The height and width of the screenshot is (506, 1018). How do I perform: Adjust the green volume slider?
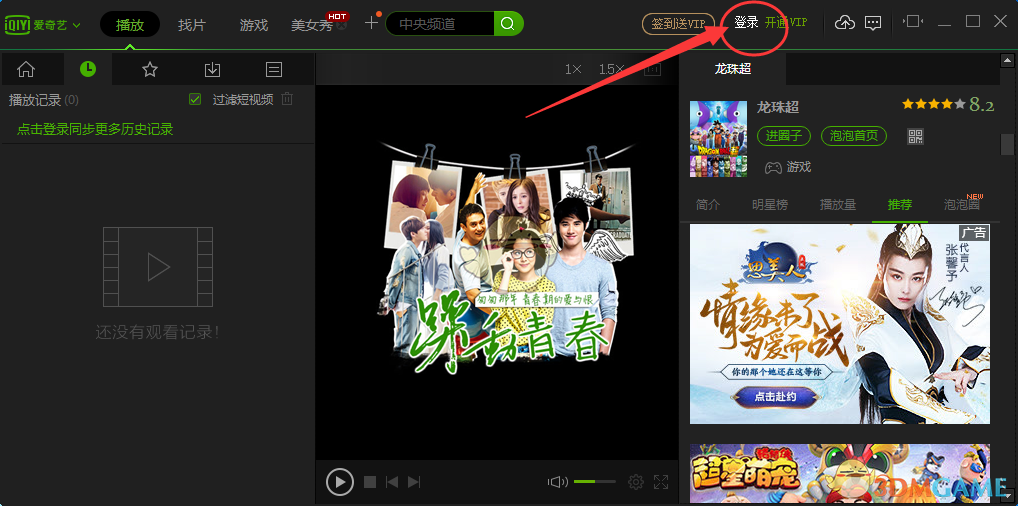[595, 482]
